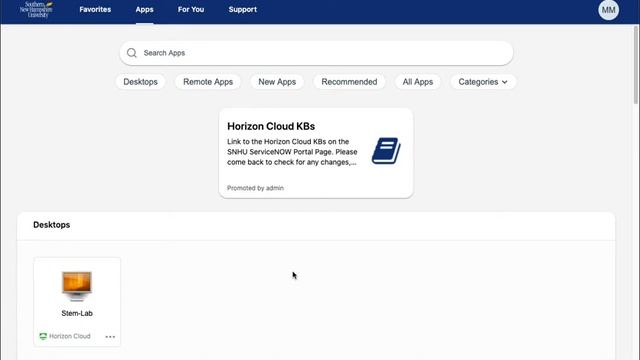The width and height of the screenshot is (640, 360).
Task: Show All Apps
Action: pos(418,82)
